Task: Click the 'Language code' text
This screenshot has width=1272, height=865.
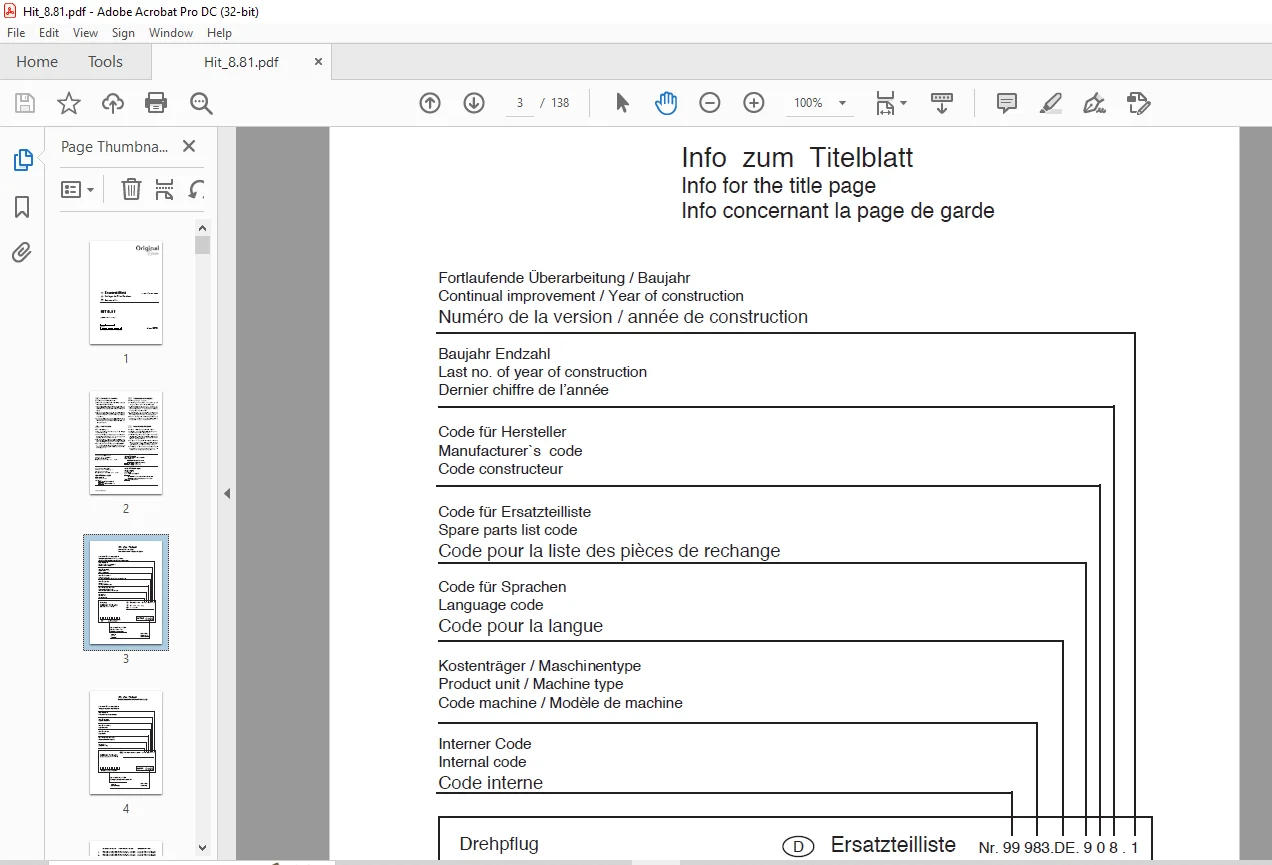Action: coord(491,605)
